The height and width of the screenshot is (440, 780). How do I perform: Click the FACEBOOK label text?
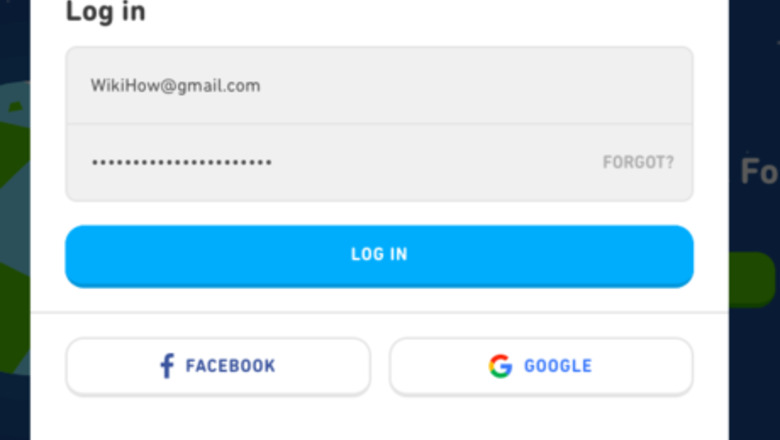(230, 366)
